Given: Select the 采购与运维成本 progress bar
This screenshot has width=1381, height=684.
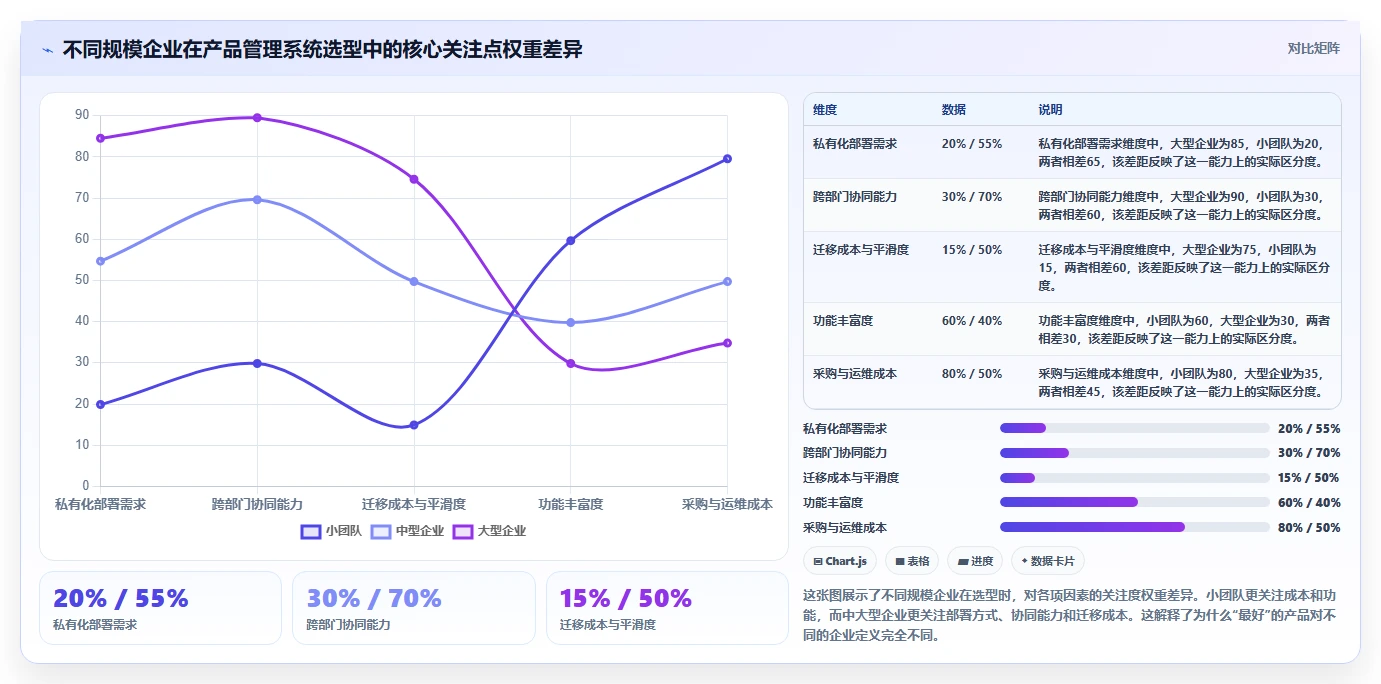Looking at the screenshot, I should click(1135, 527).
